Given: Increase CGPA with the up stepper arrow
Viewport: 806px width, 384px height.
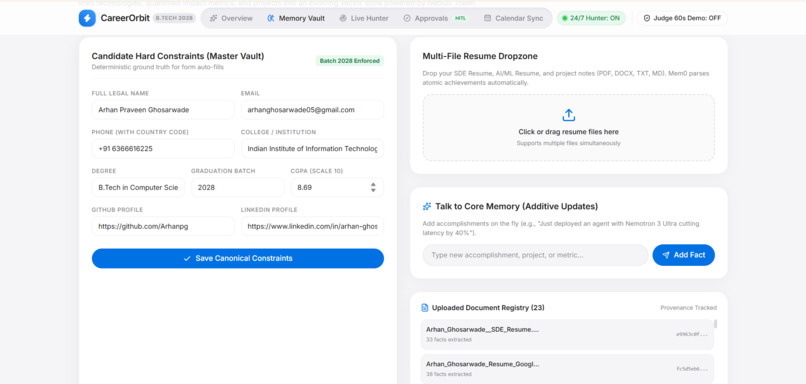Looking at the screenshot, I should click(x=373, y=184).
